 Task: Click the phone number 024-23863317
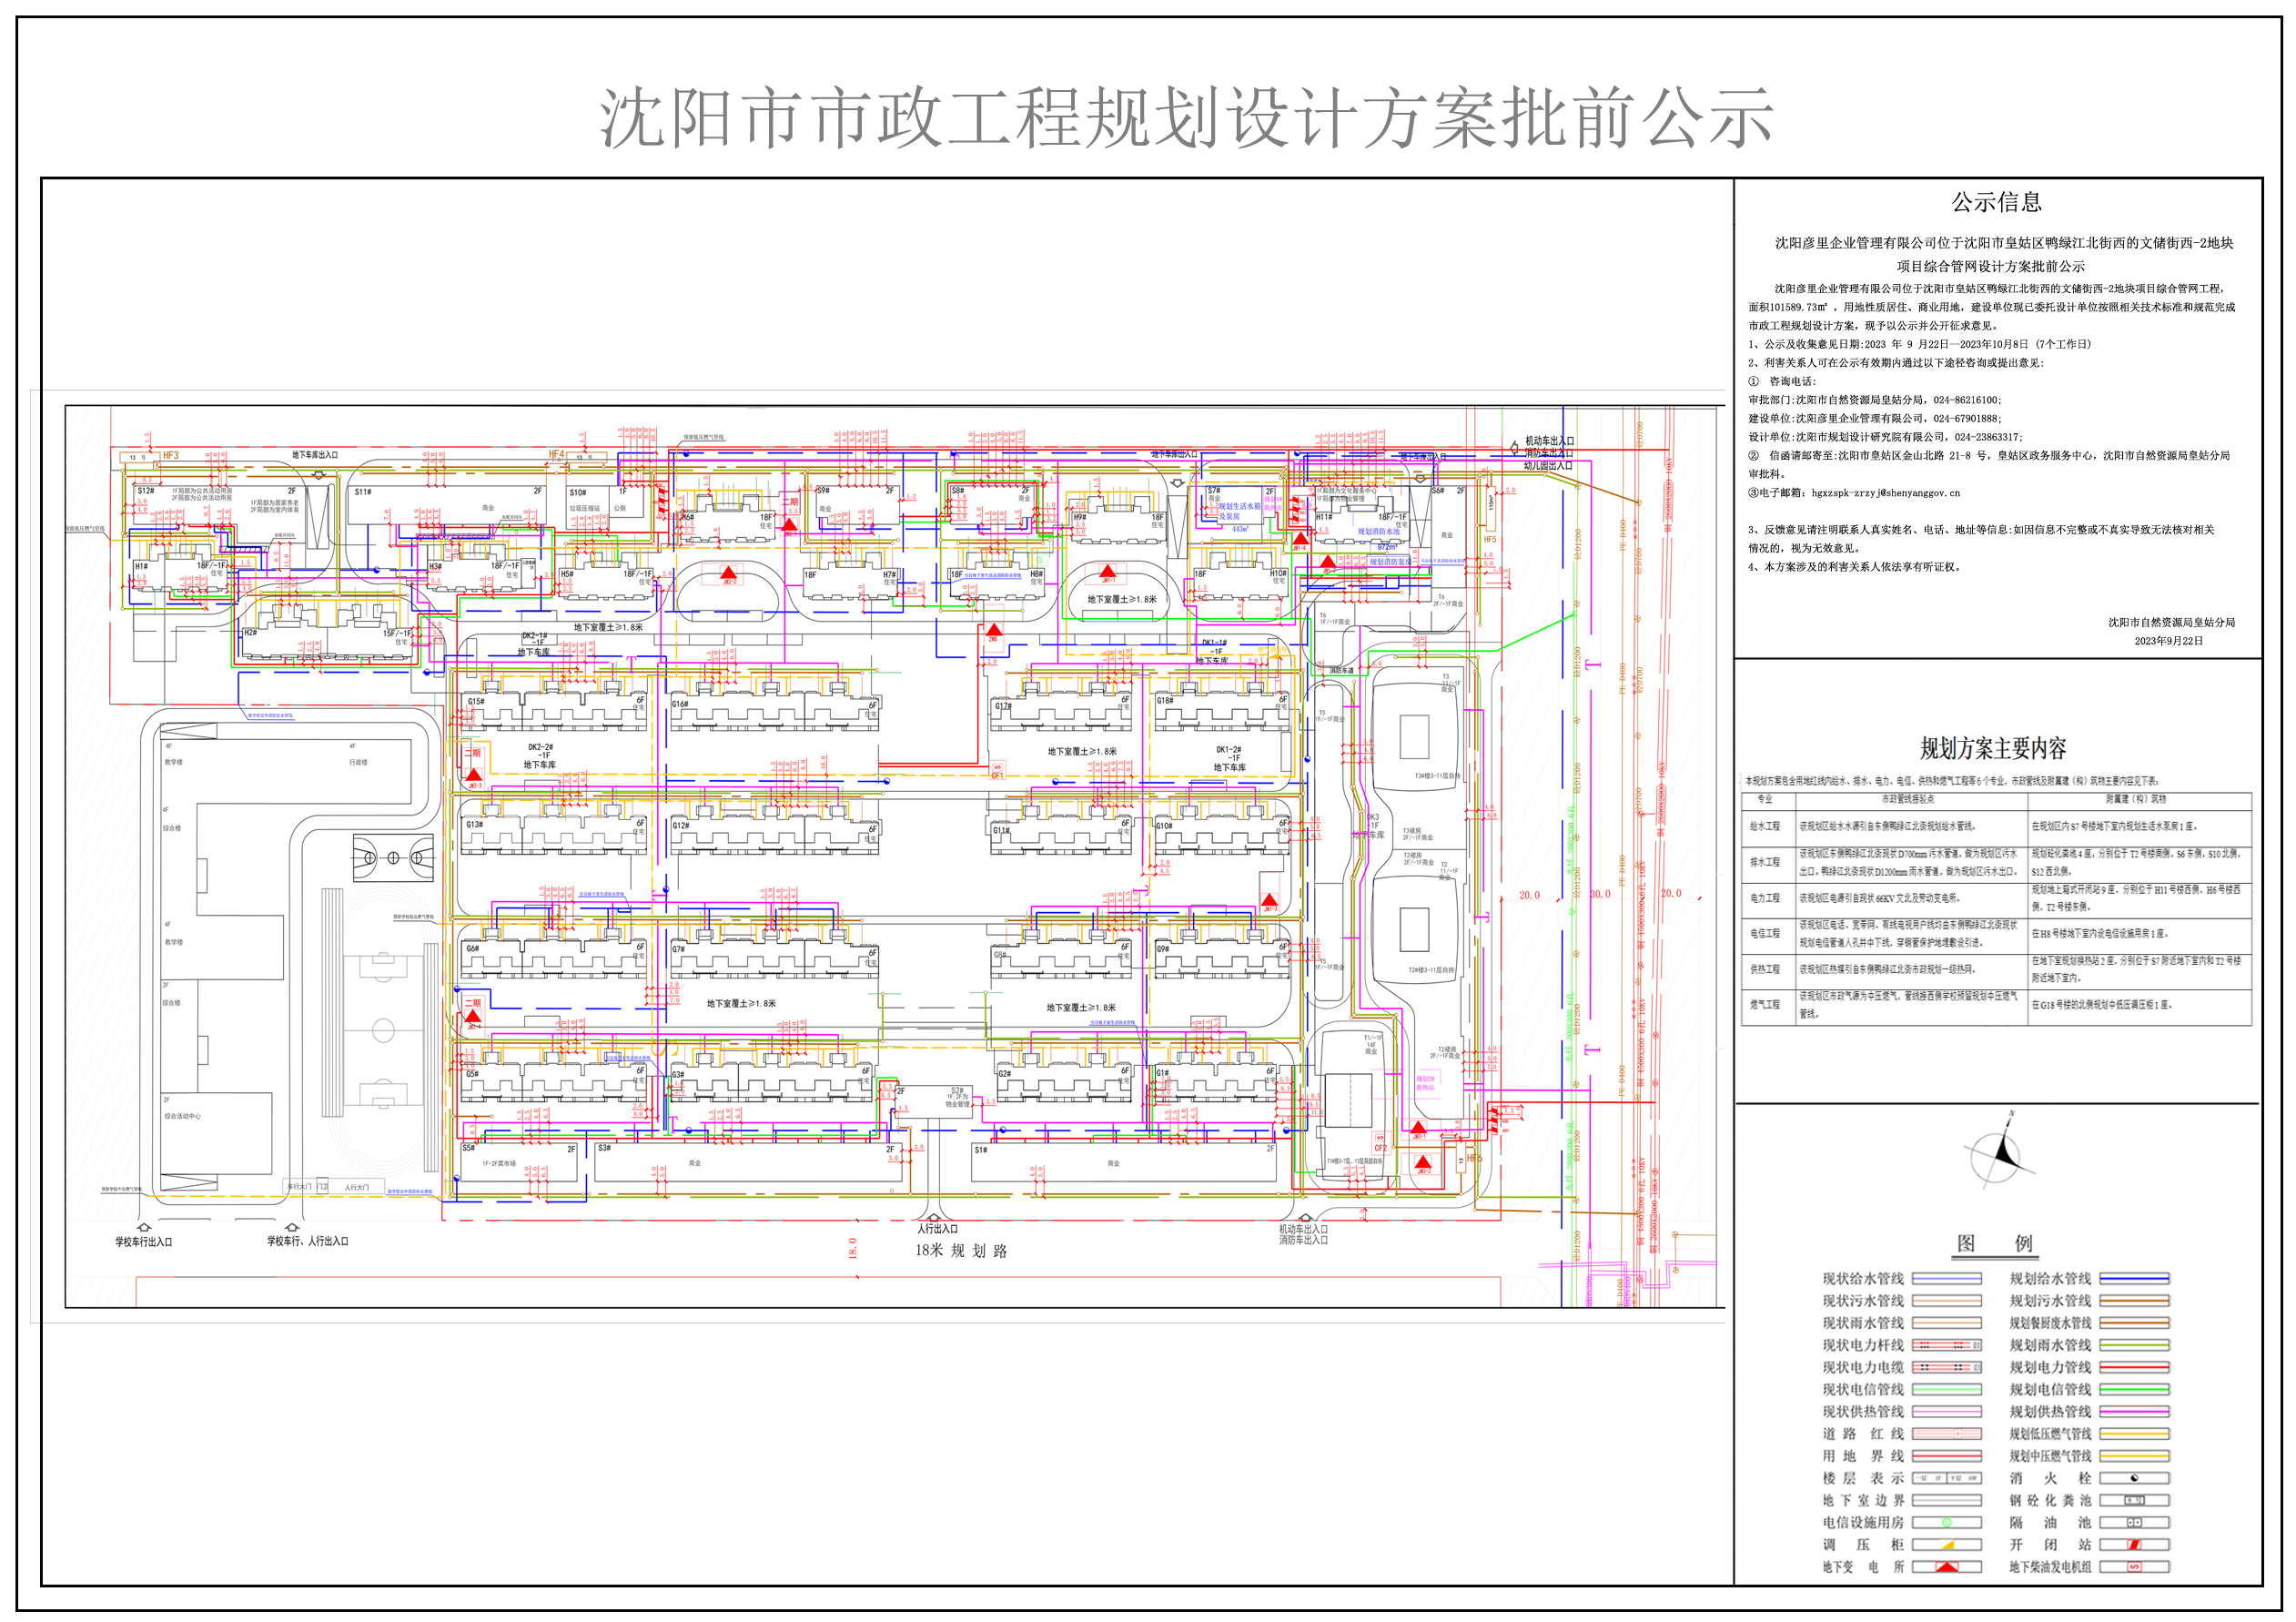[1988, 437]
